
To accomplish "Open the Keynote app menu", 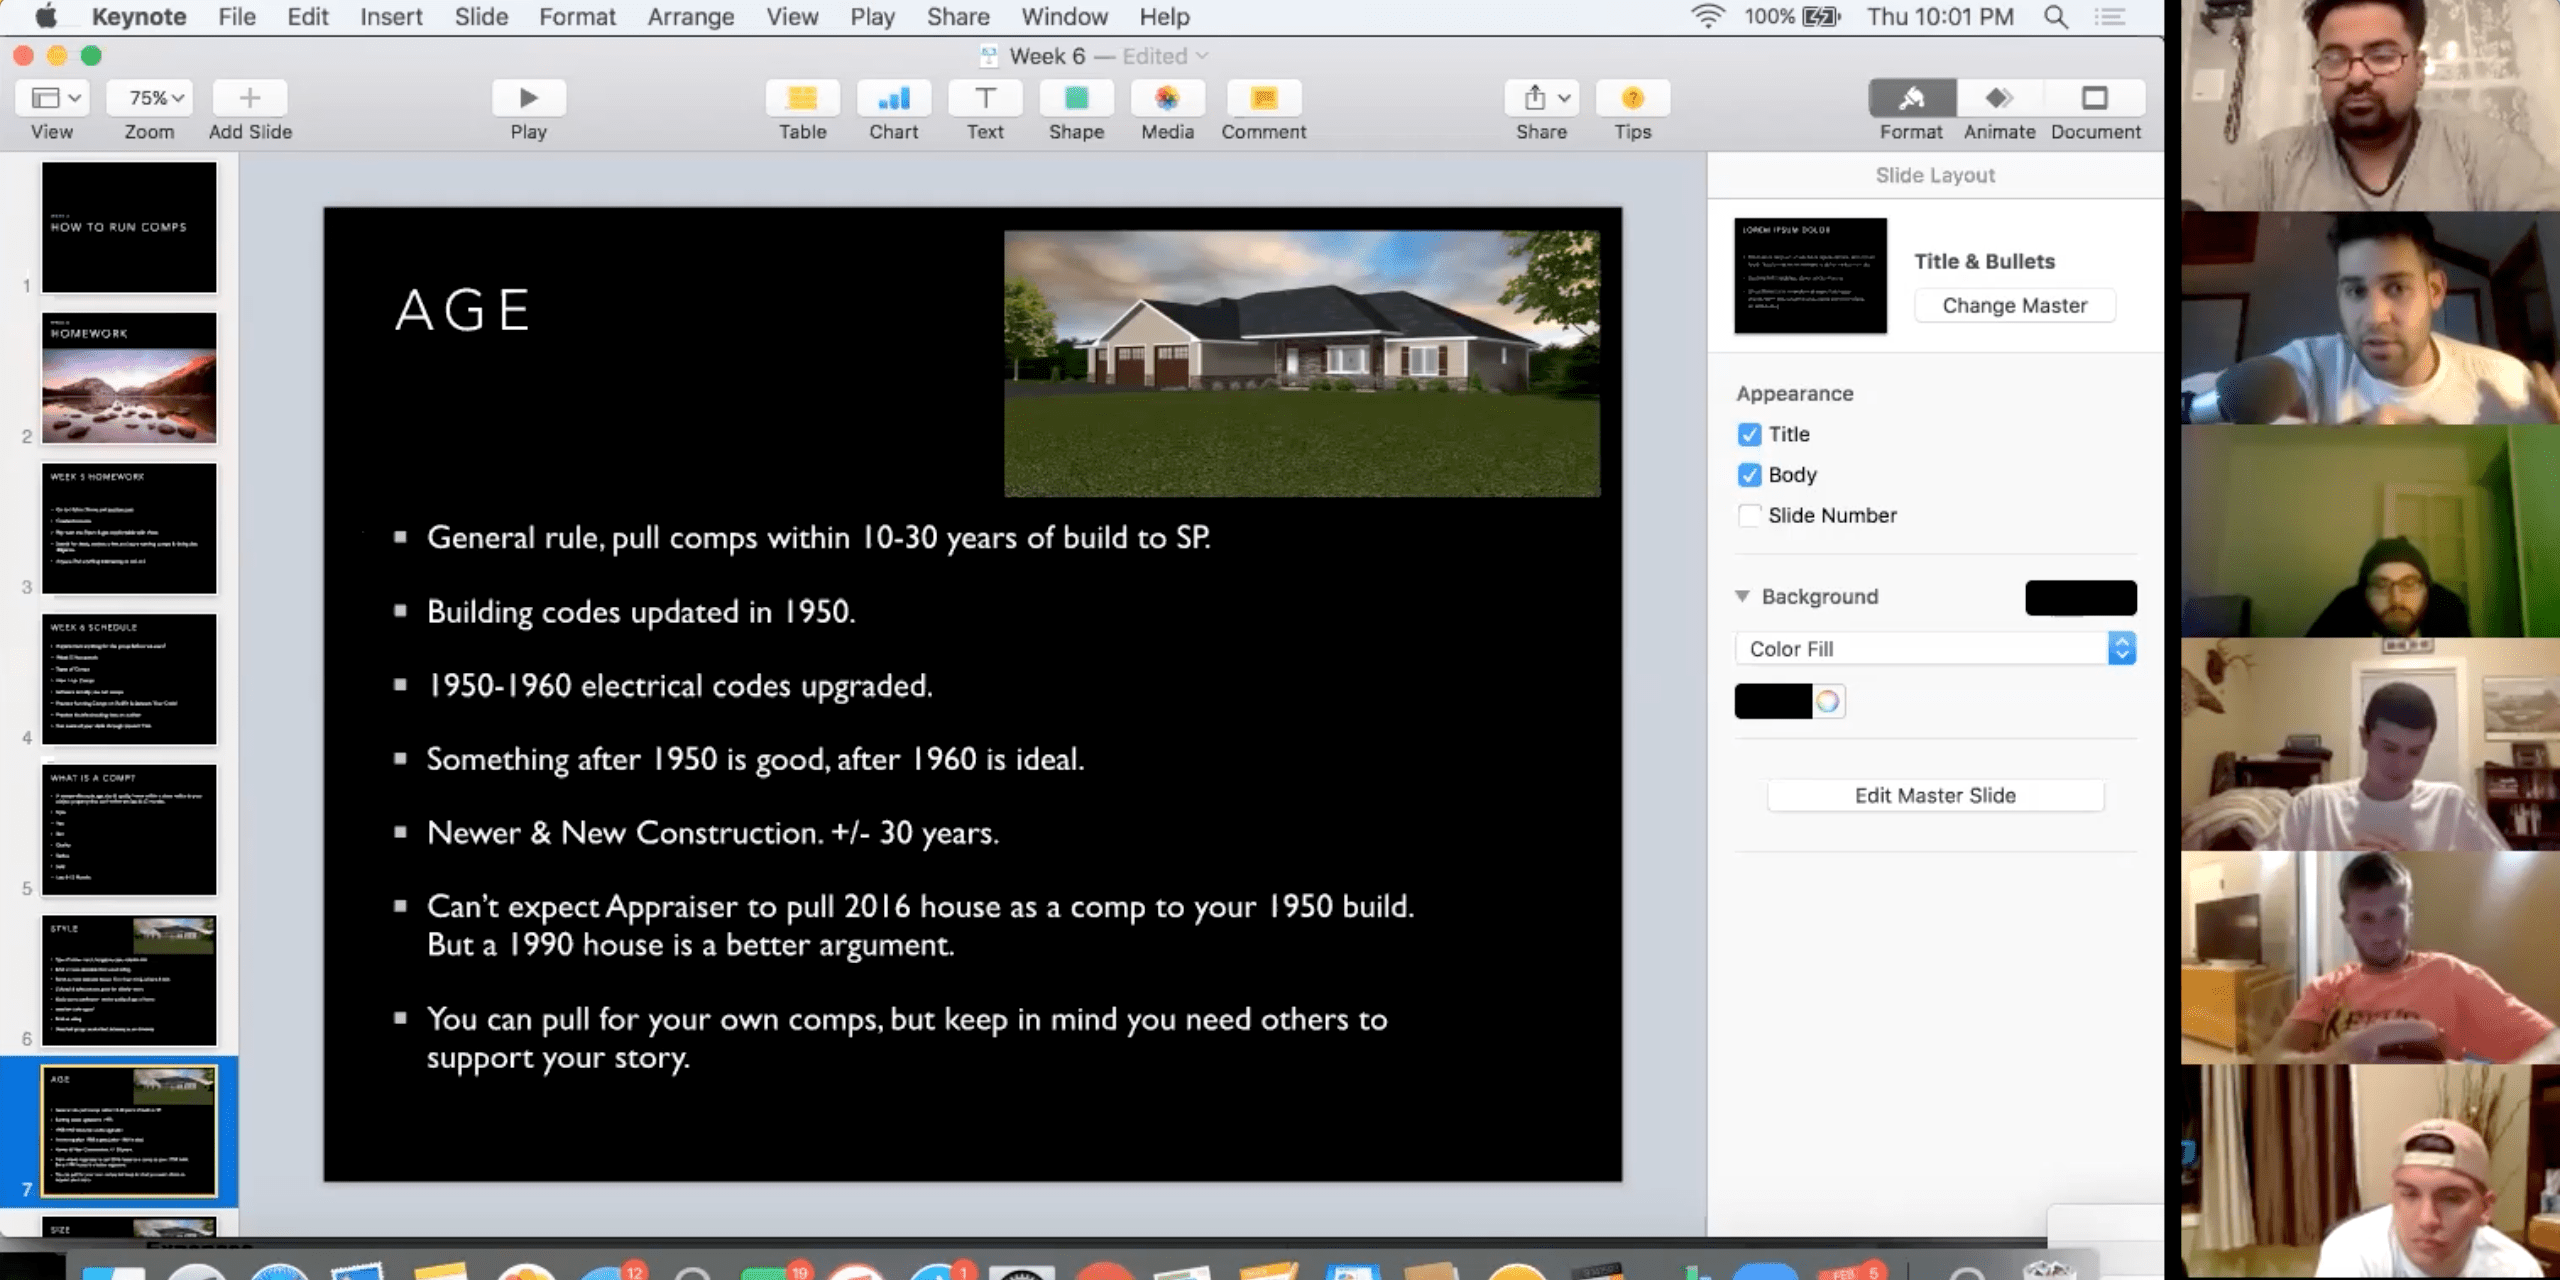I will tap(139, 17).
